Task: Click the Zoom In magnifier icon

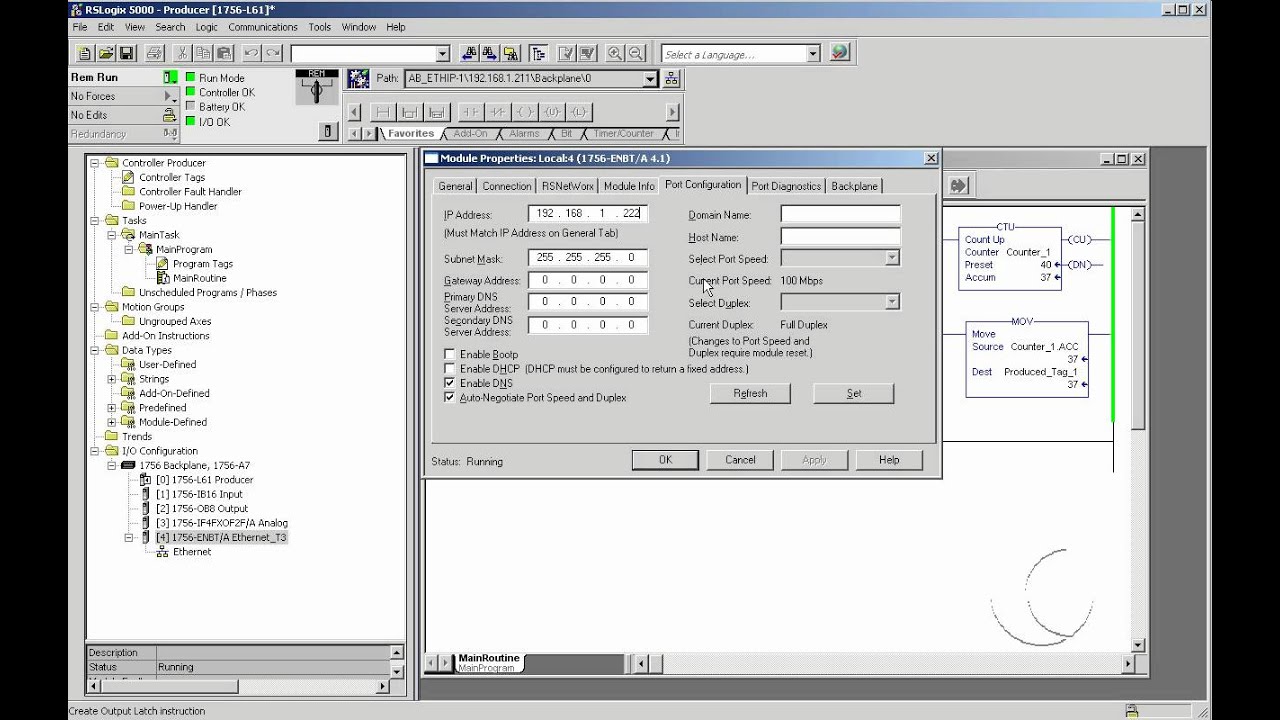Action: point(614,54)
